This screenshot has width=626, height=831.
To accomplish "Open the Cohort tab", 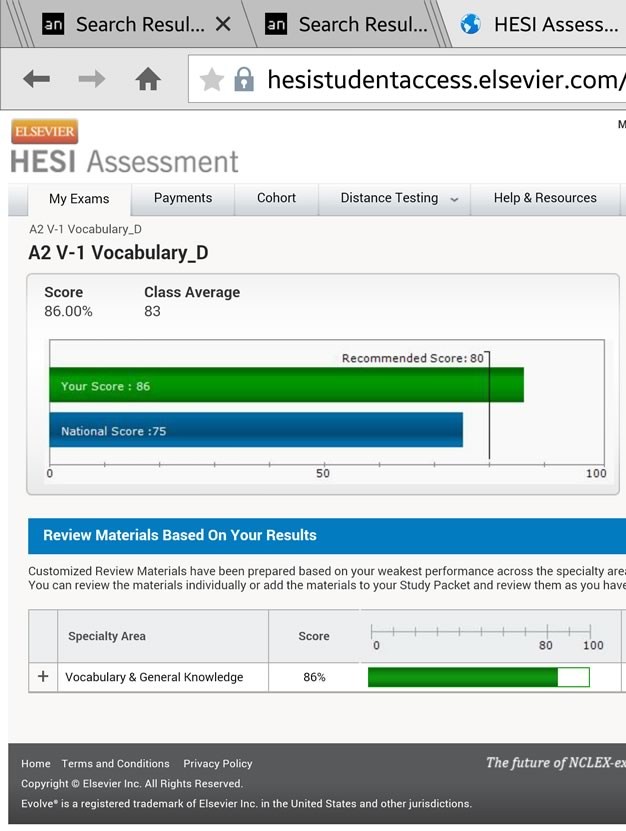I will [x=276, y=198].
